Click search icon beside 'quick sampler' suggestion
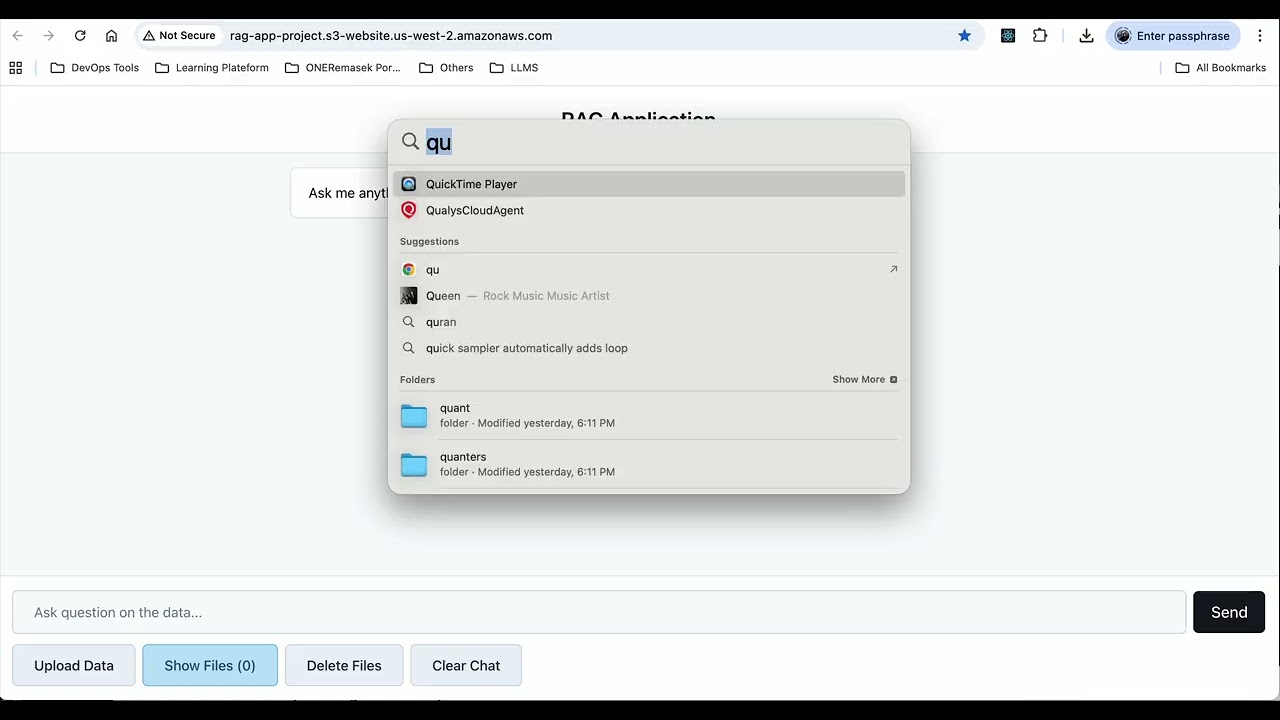 coord(408,348)
